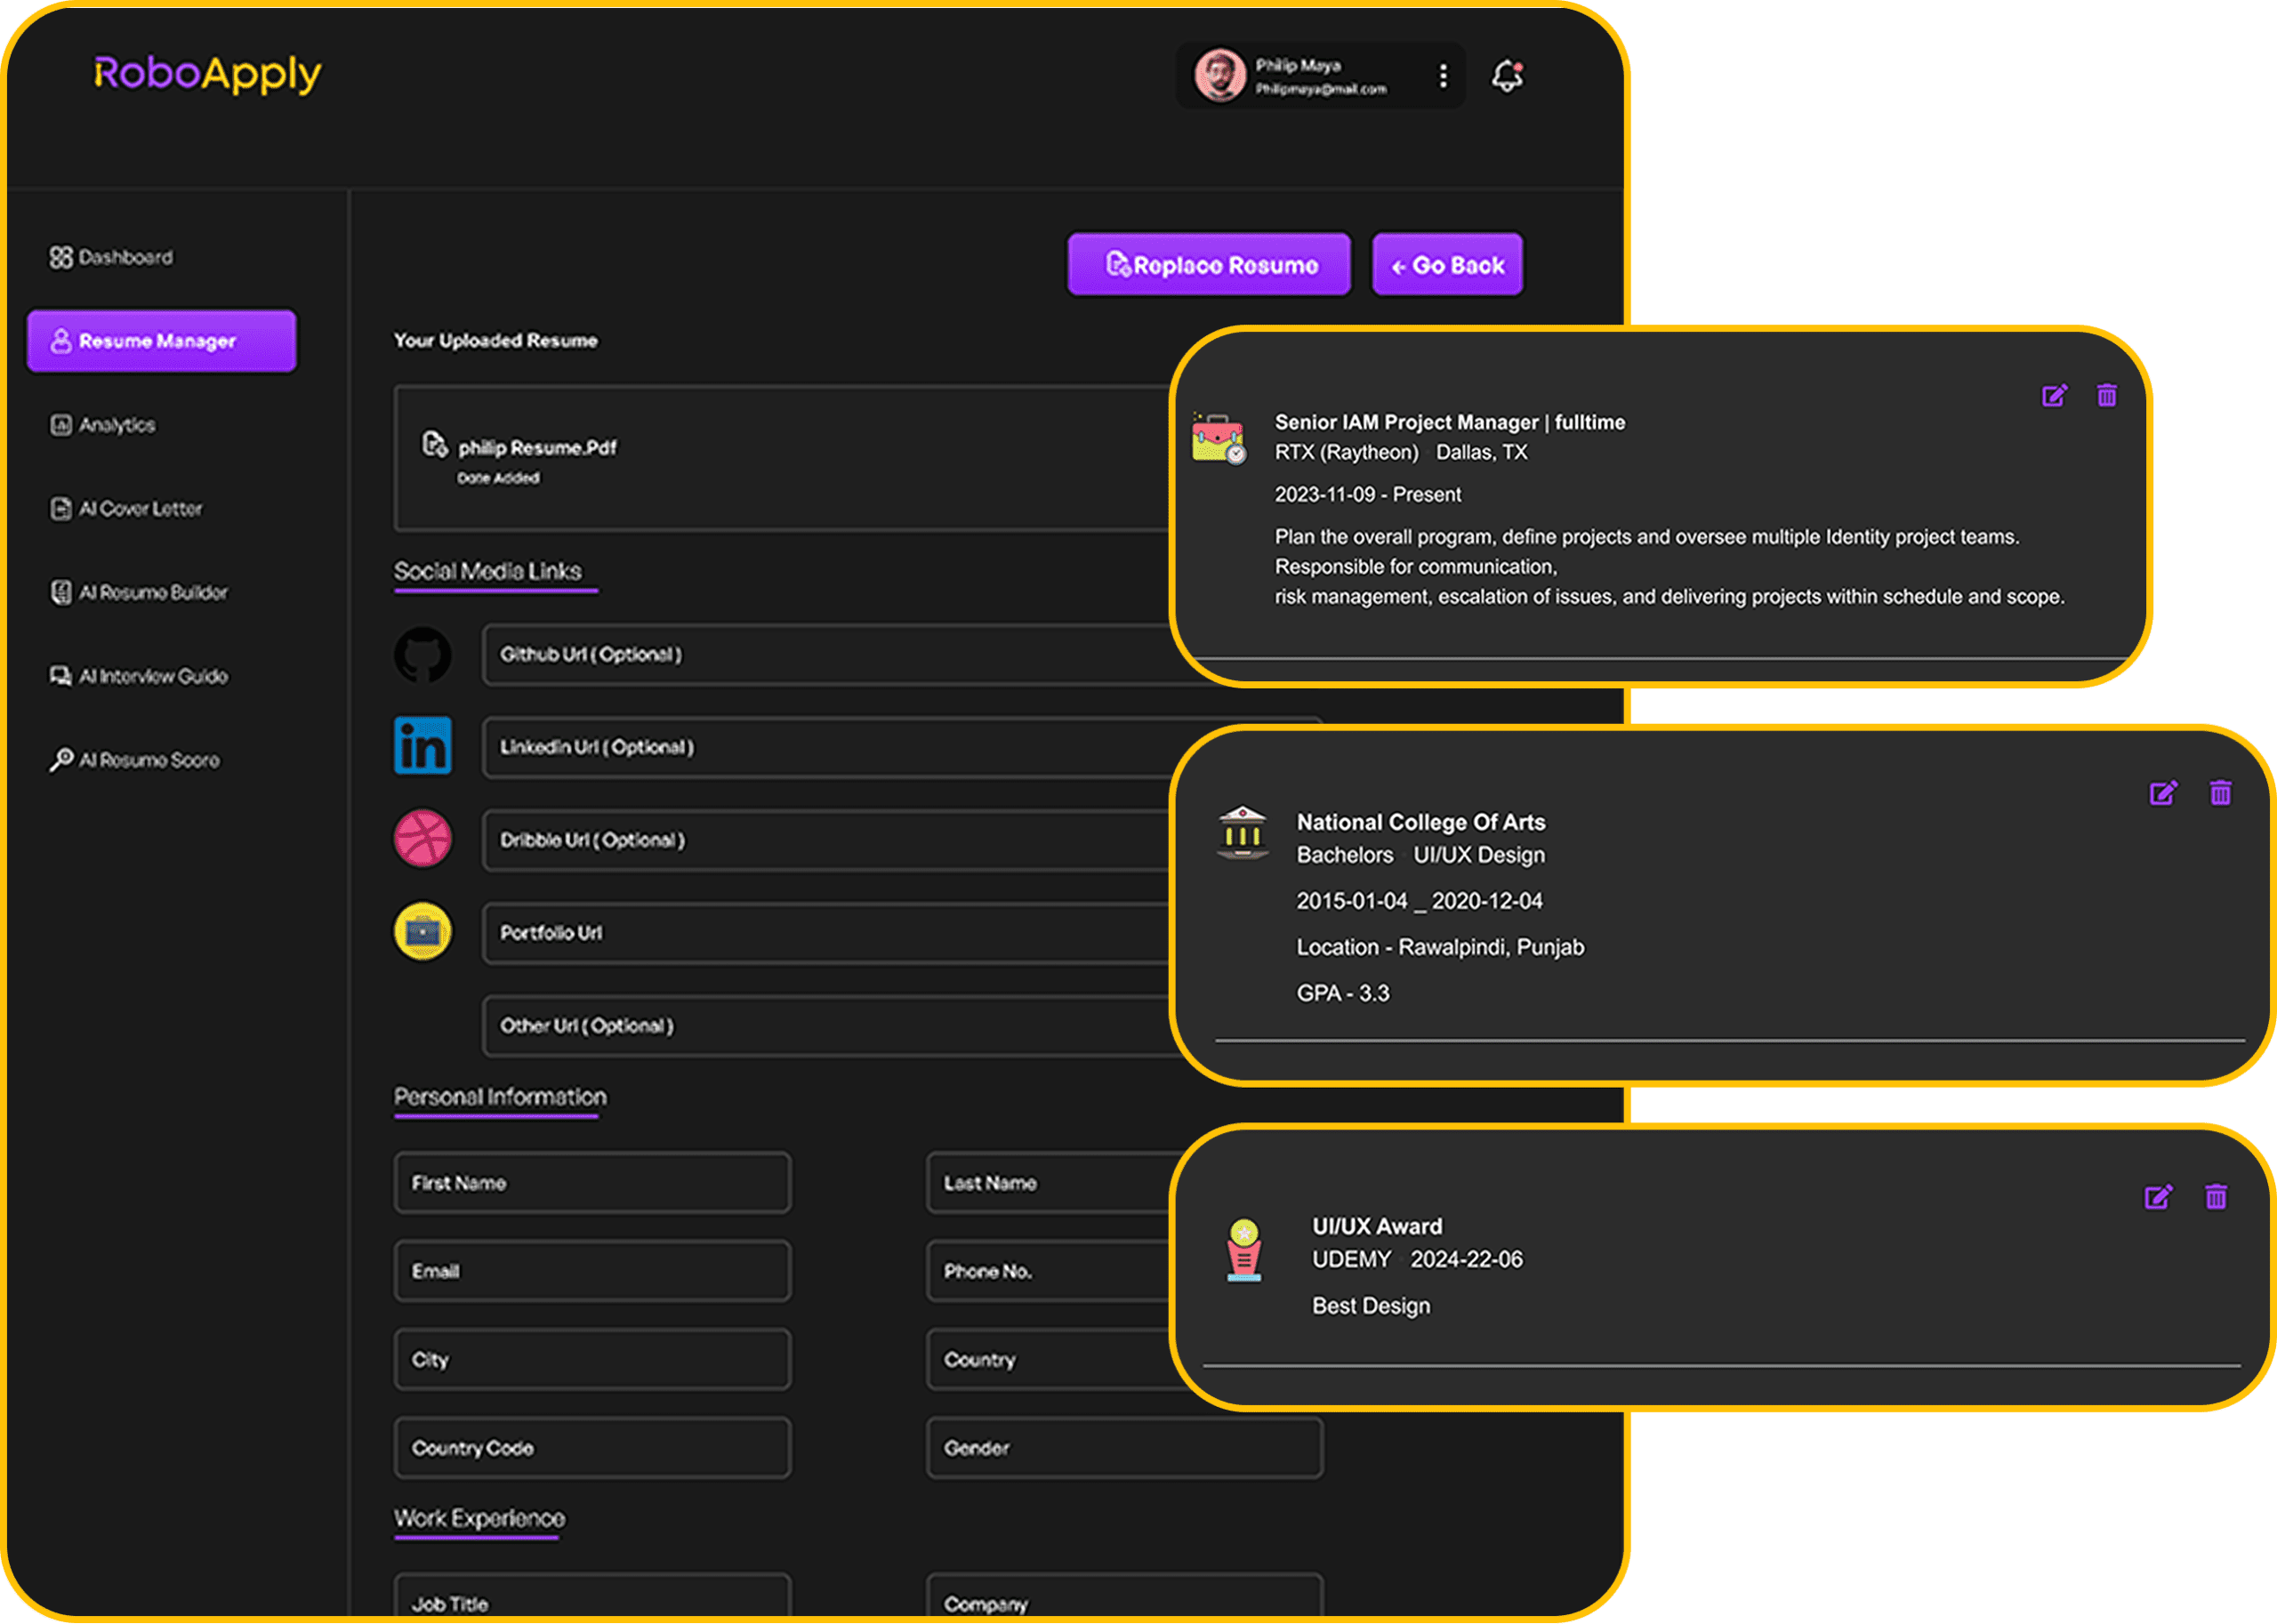Go to AI Cover Letter
The height and width of the screenshot is (1624, 2277).
(x=126, y=509)
